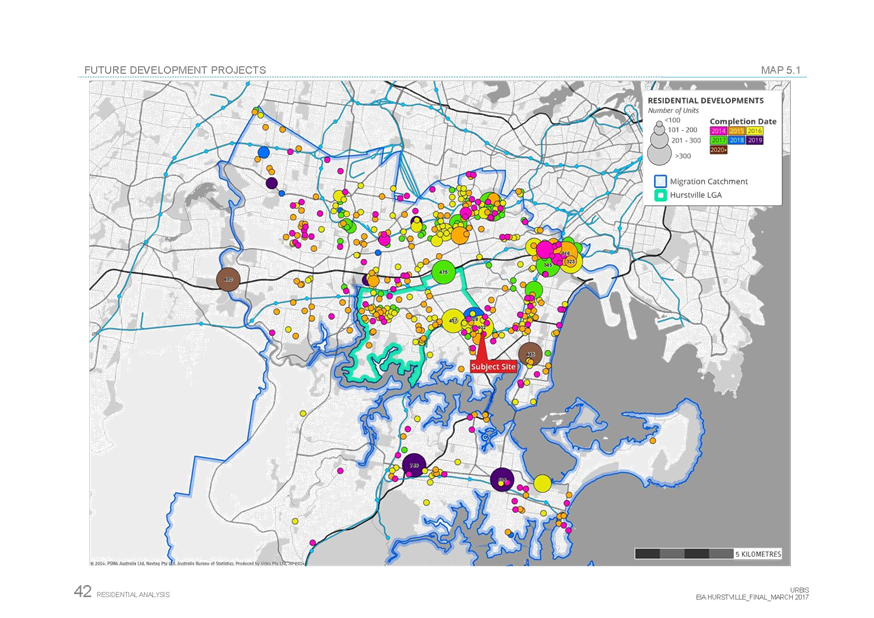Click the 2014 magenta completion date swatch
874x618 pixels.
(719, 130)
